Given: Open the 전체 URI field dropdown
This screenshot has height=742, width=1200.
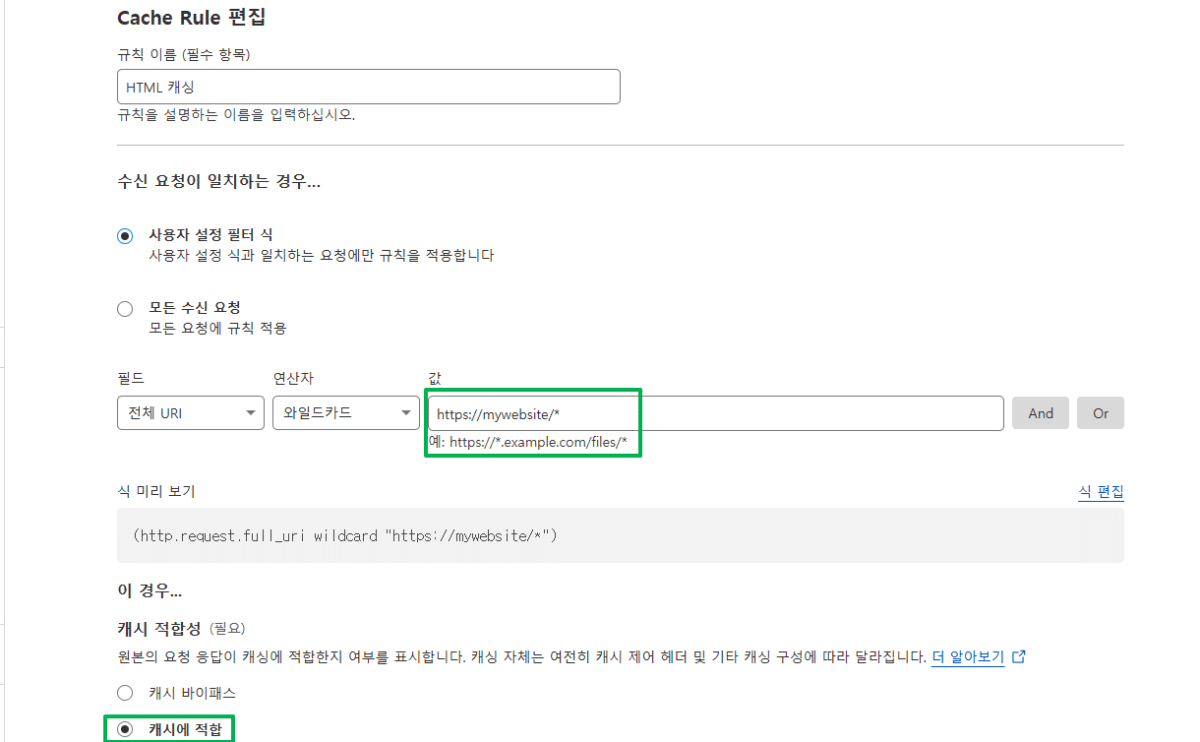Looking at the screenshot, I should point(191,413).
